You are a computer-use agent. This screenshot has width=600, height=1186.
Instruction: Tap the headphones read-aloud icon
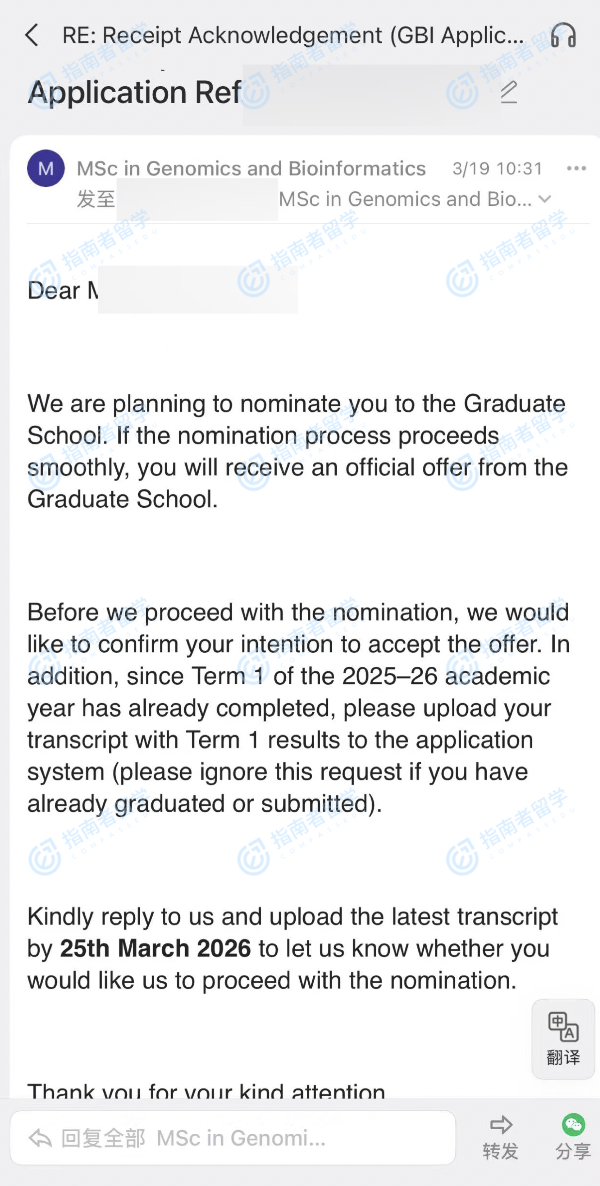[564, 36]
